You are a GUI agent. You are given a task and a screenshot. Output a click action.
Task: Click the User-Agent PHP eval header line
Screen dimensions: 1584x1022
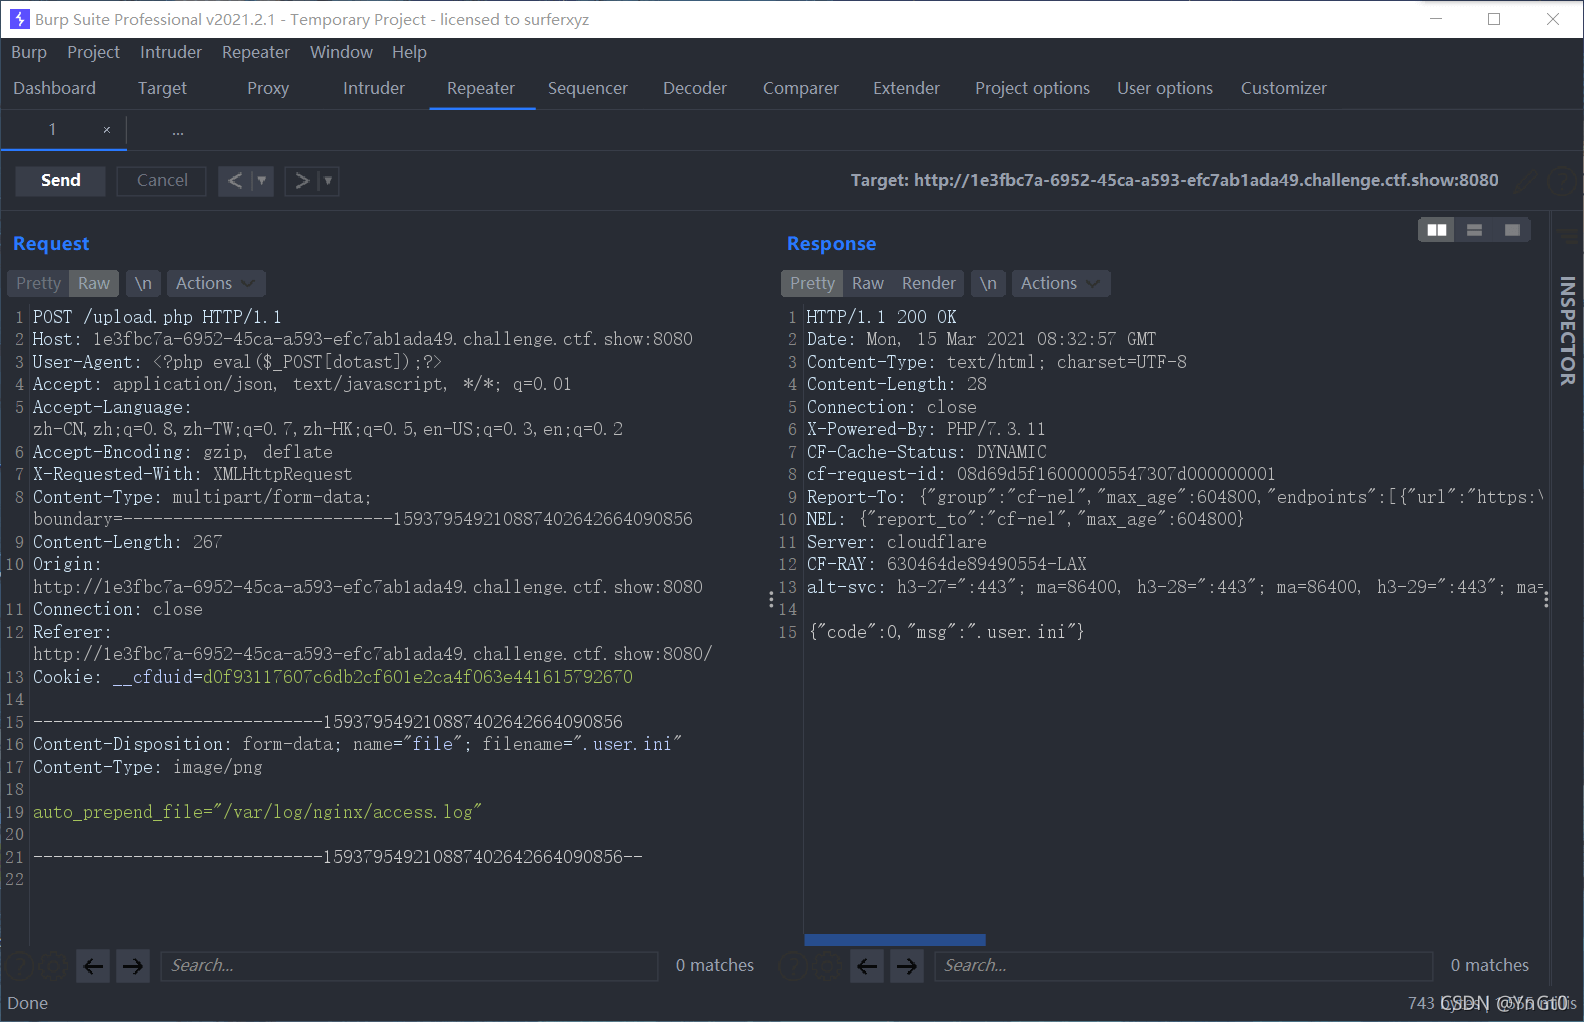point(237,362)
